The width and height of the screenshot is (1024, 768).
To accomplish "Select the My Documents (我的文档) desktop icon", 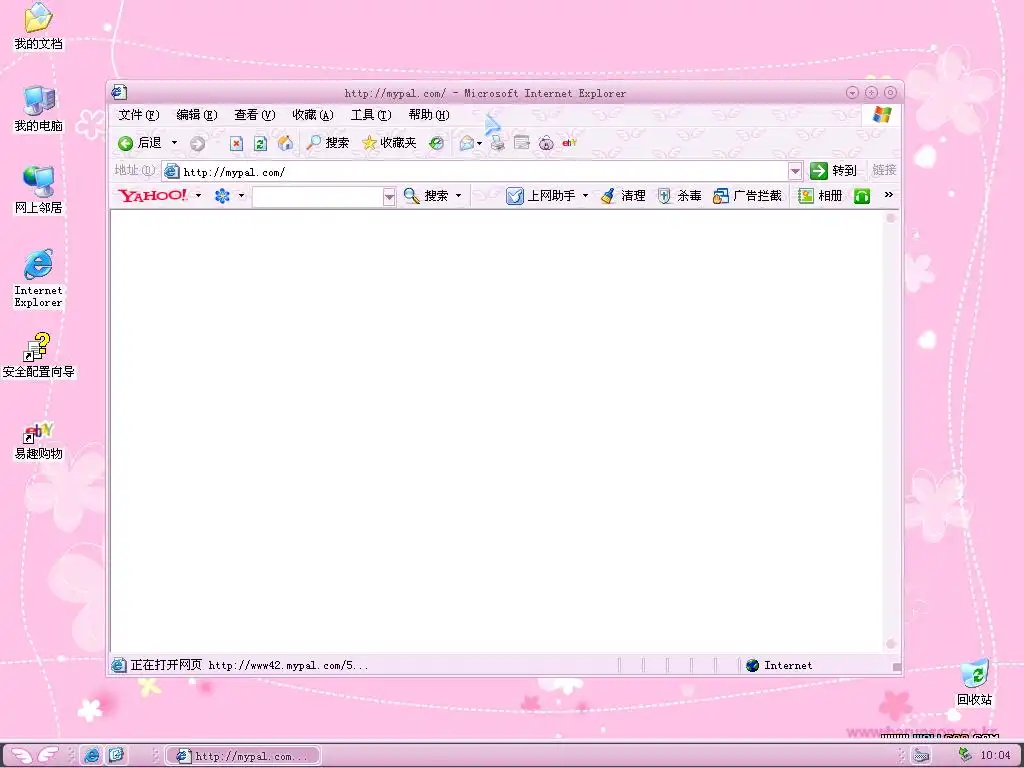I will [39, 26].
